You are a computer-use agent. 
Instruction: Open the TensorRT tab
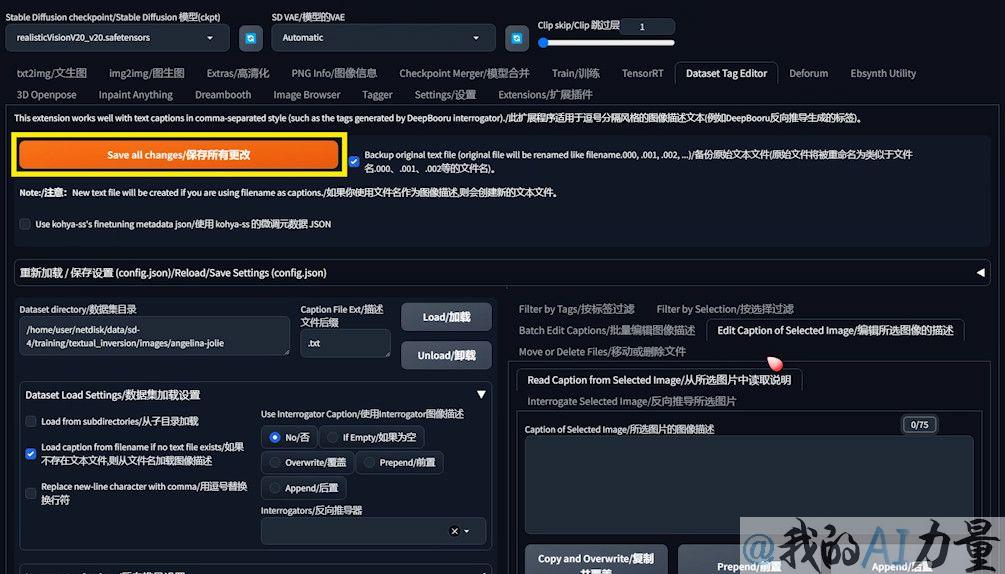pos(642,73)
